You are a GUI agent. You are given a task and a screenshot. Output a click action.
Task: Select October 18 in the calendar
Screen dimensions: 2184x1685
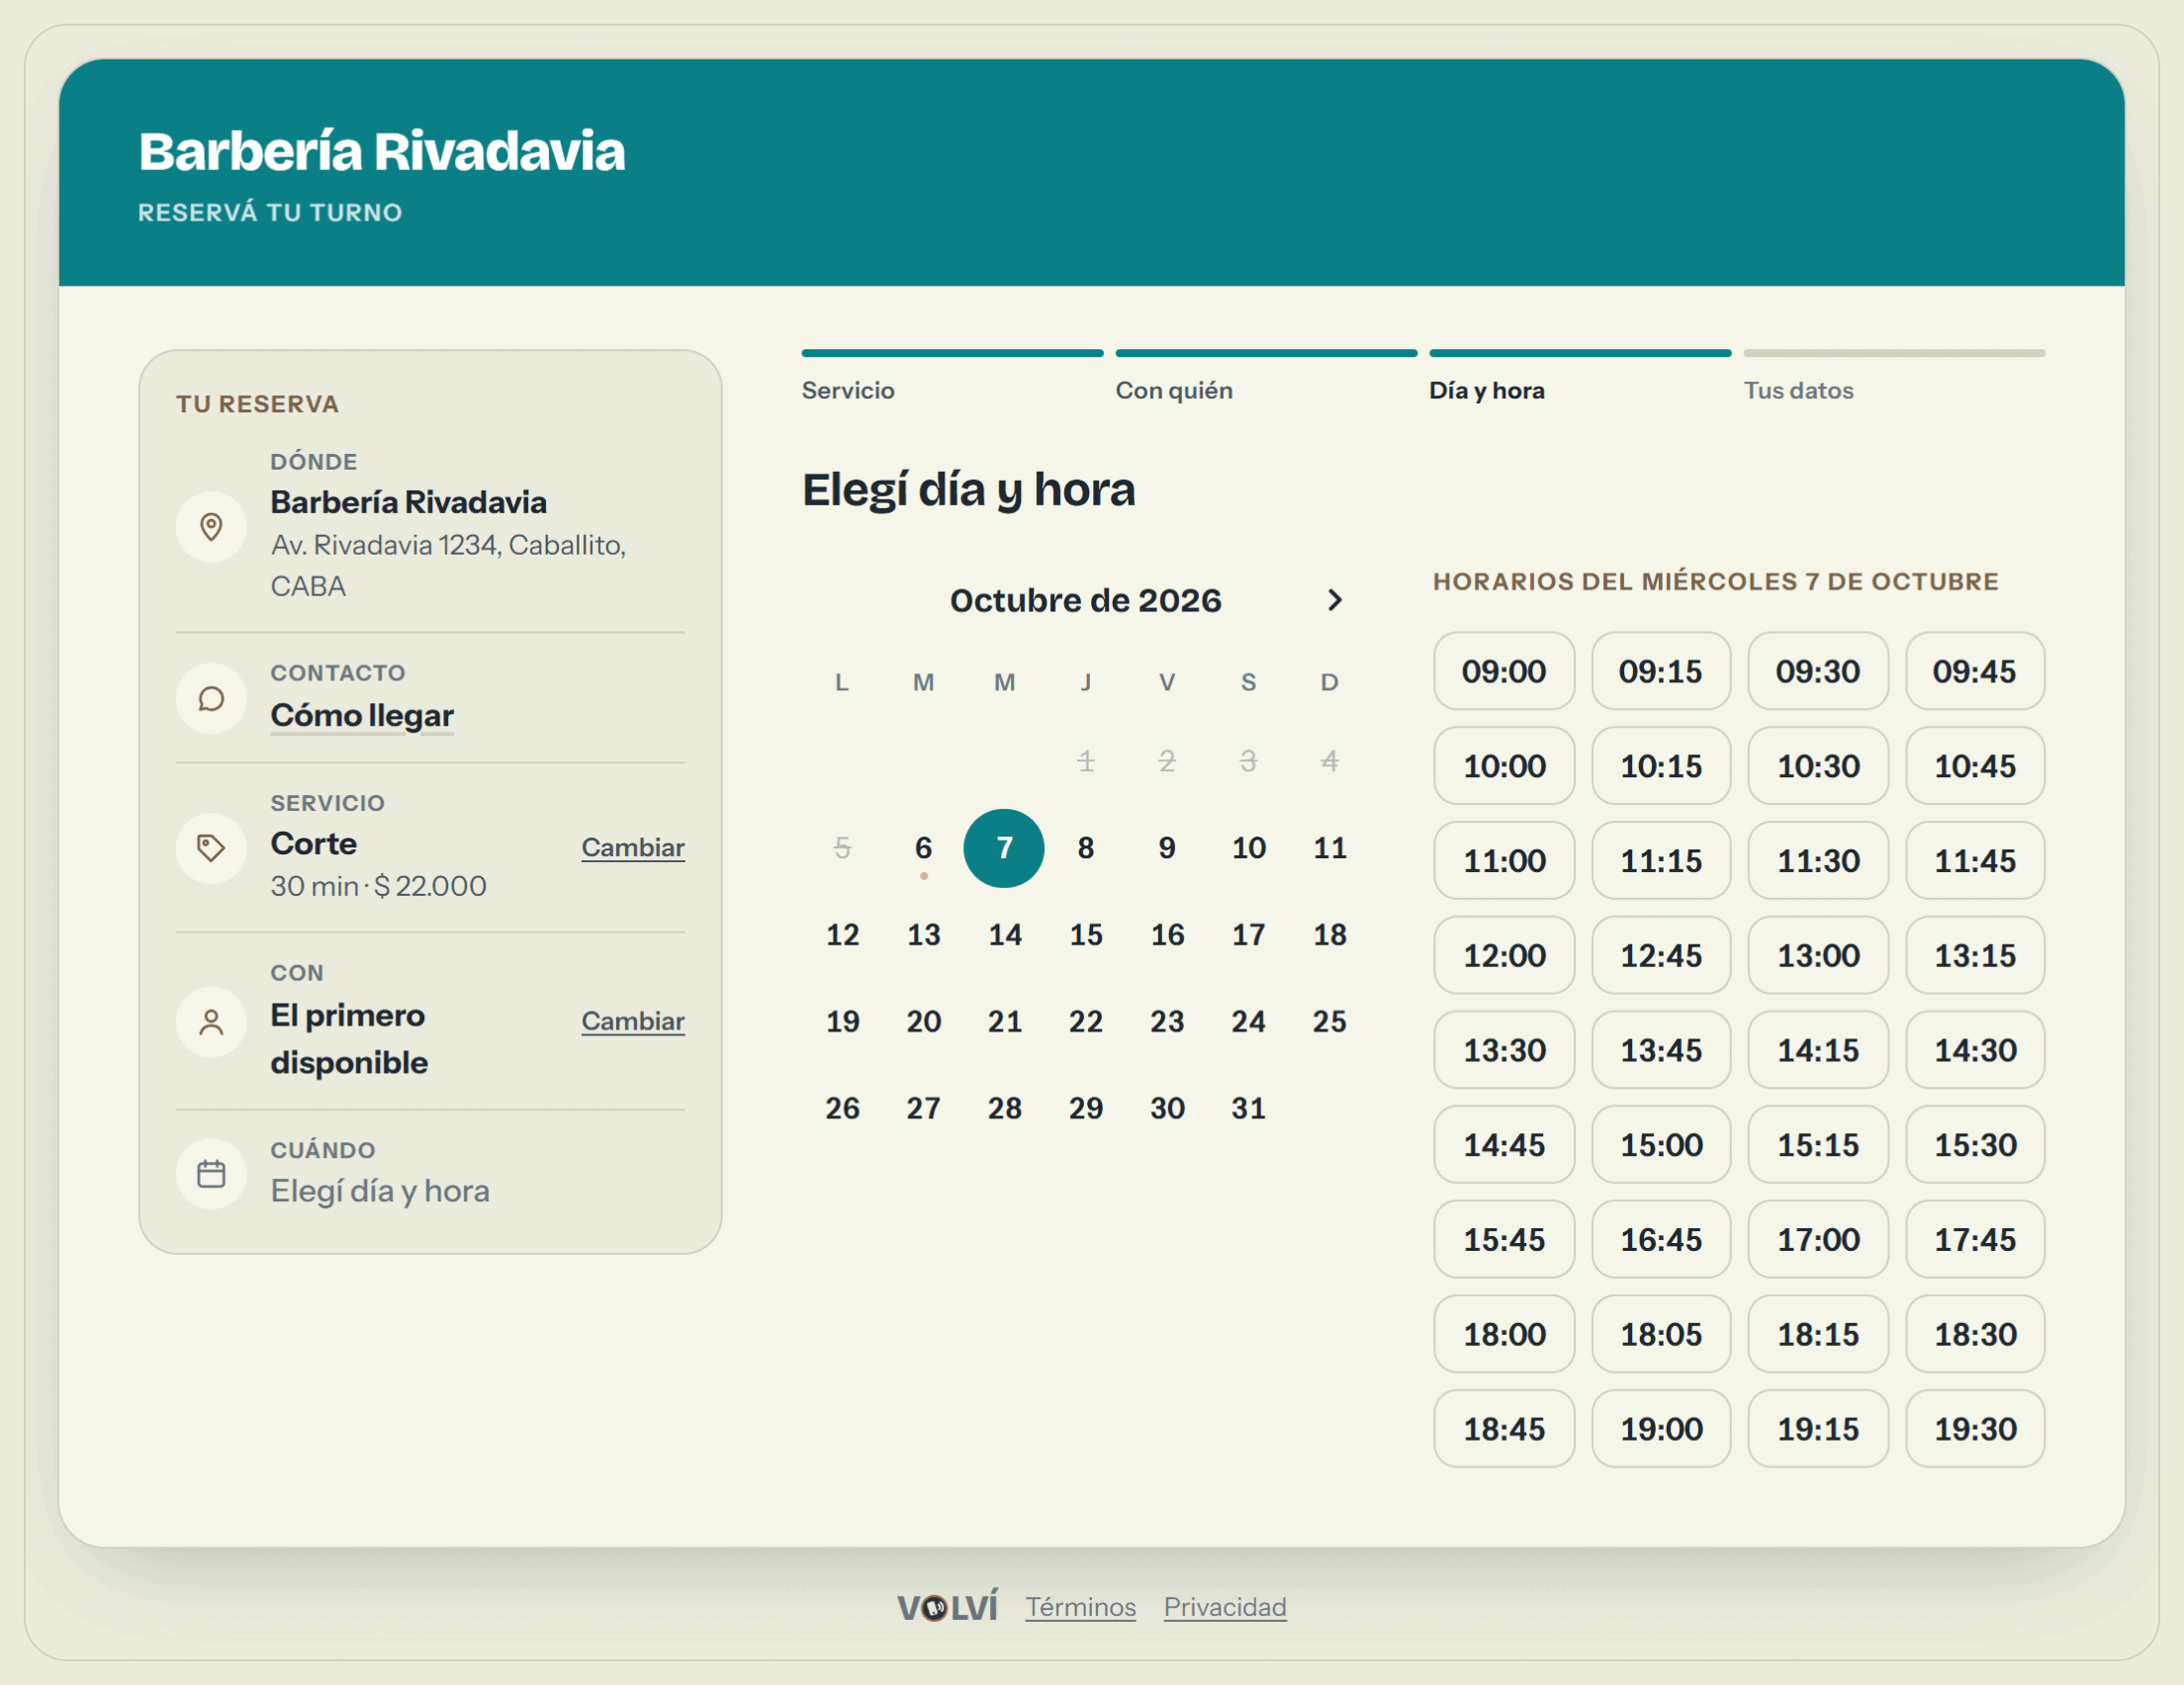click(x=1329, y=935)
